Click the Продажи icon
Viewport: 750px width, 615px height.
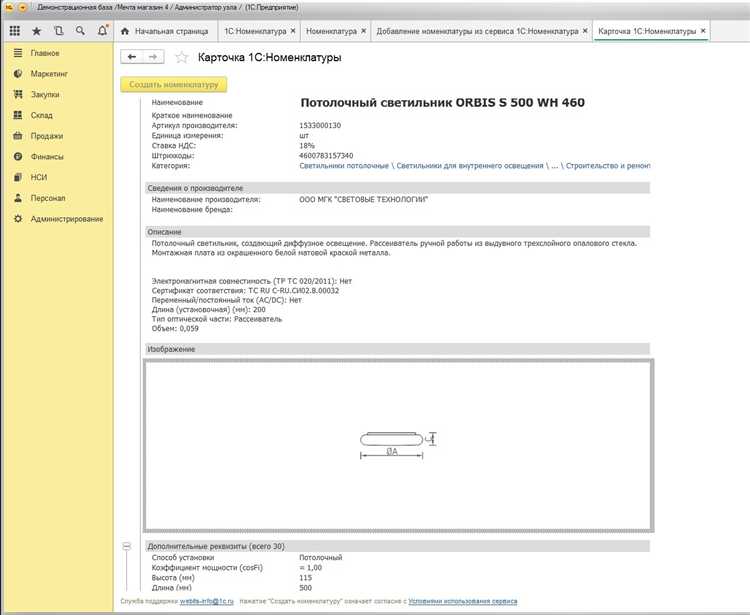click(18, 136)
